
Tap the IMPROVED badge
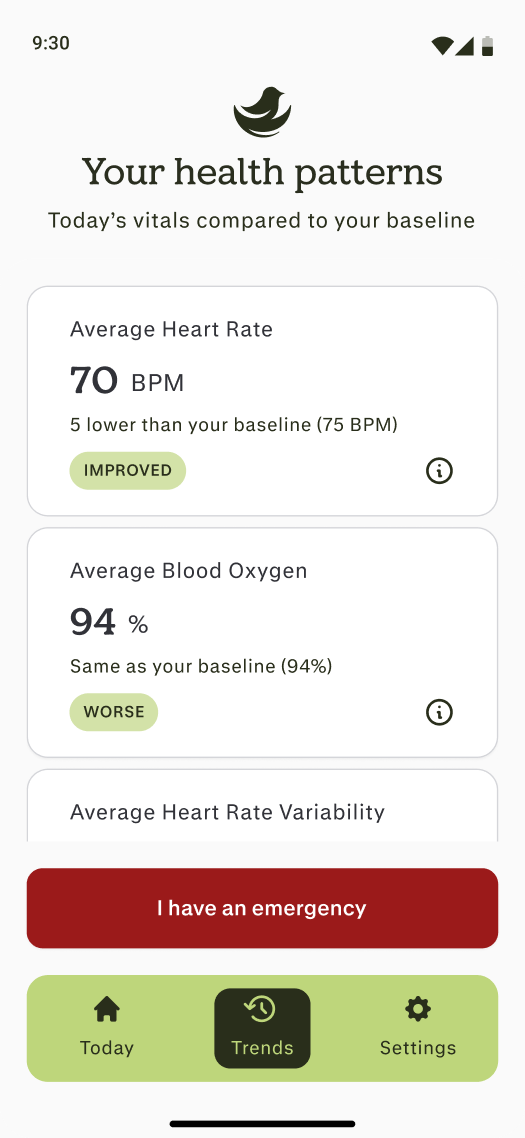click(x=128, y=470)
